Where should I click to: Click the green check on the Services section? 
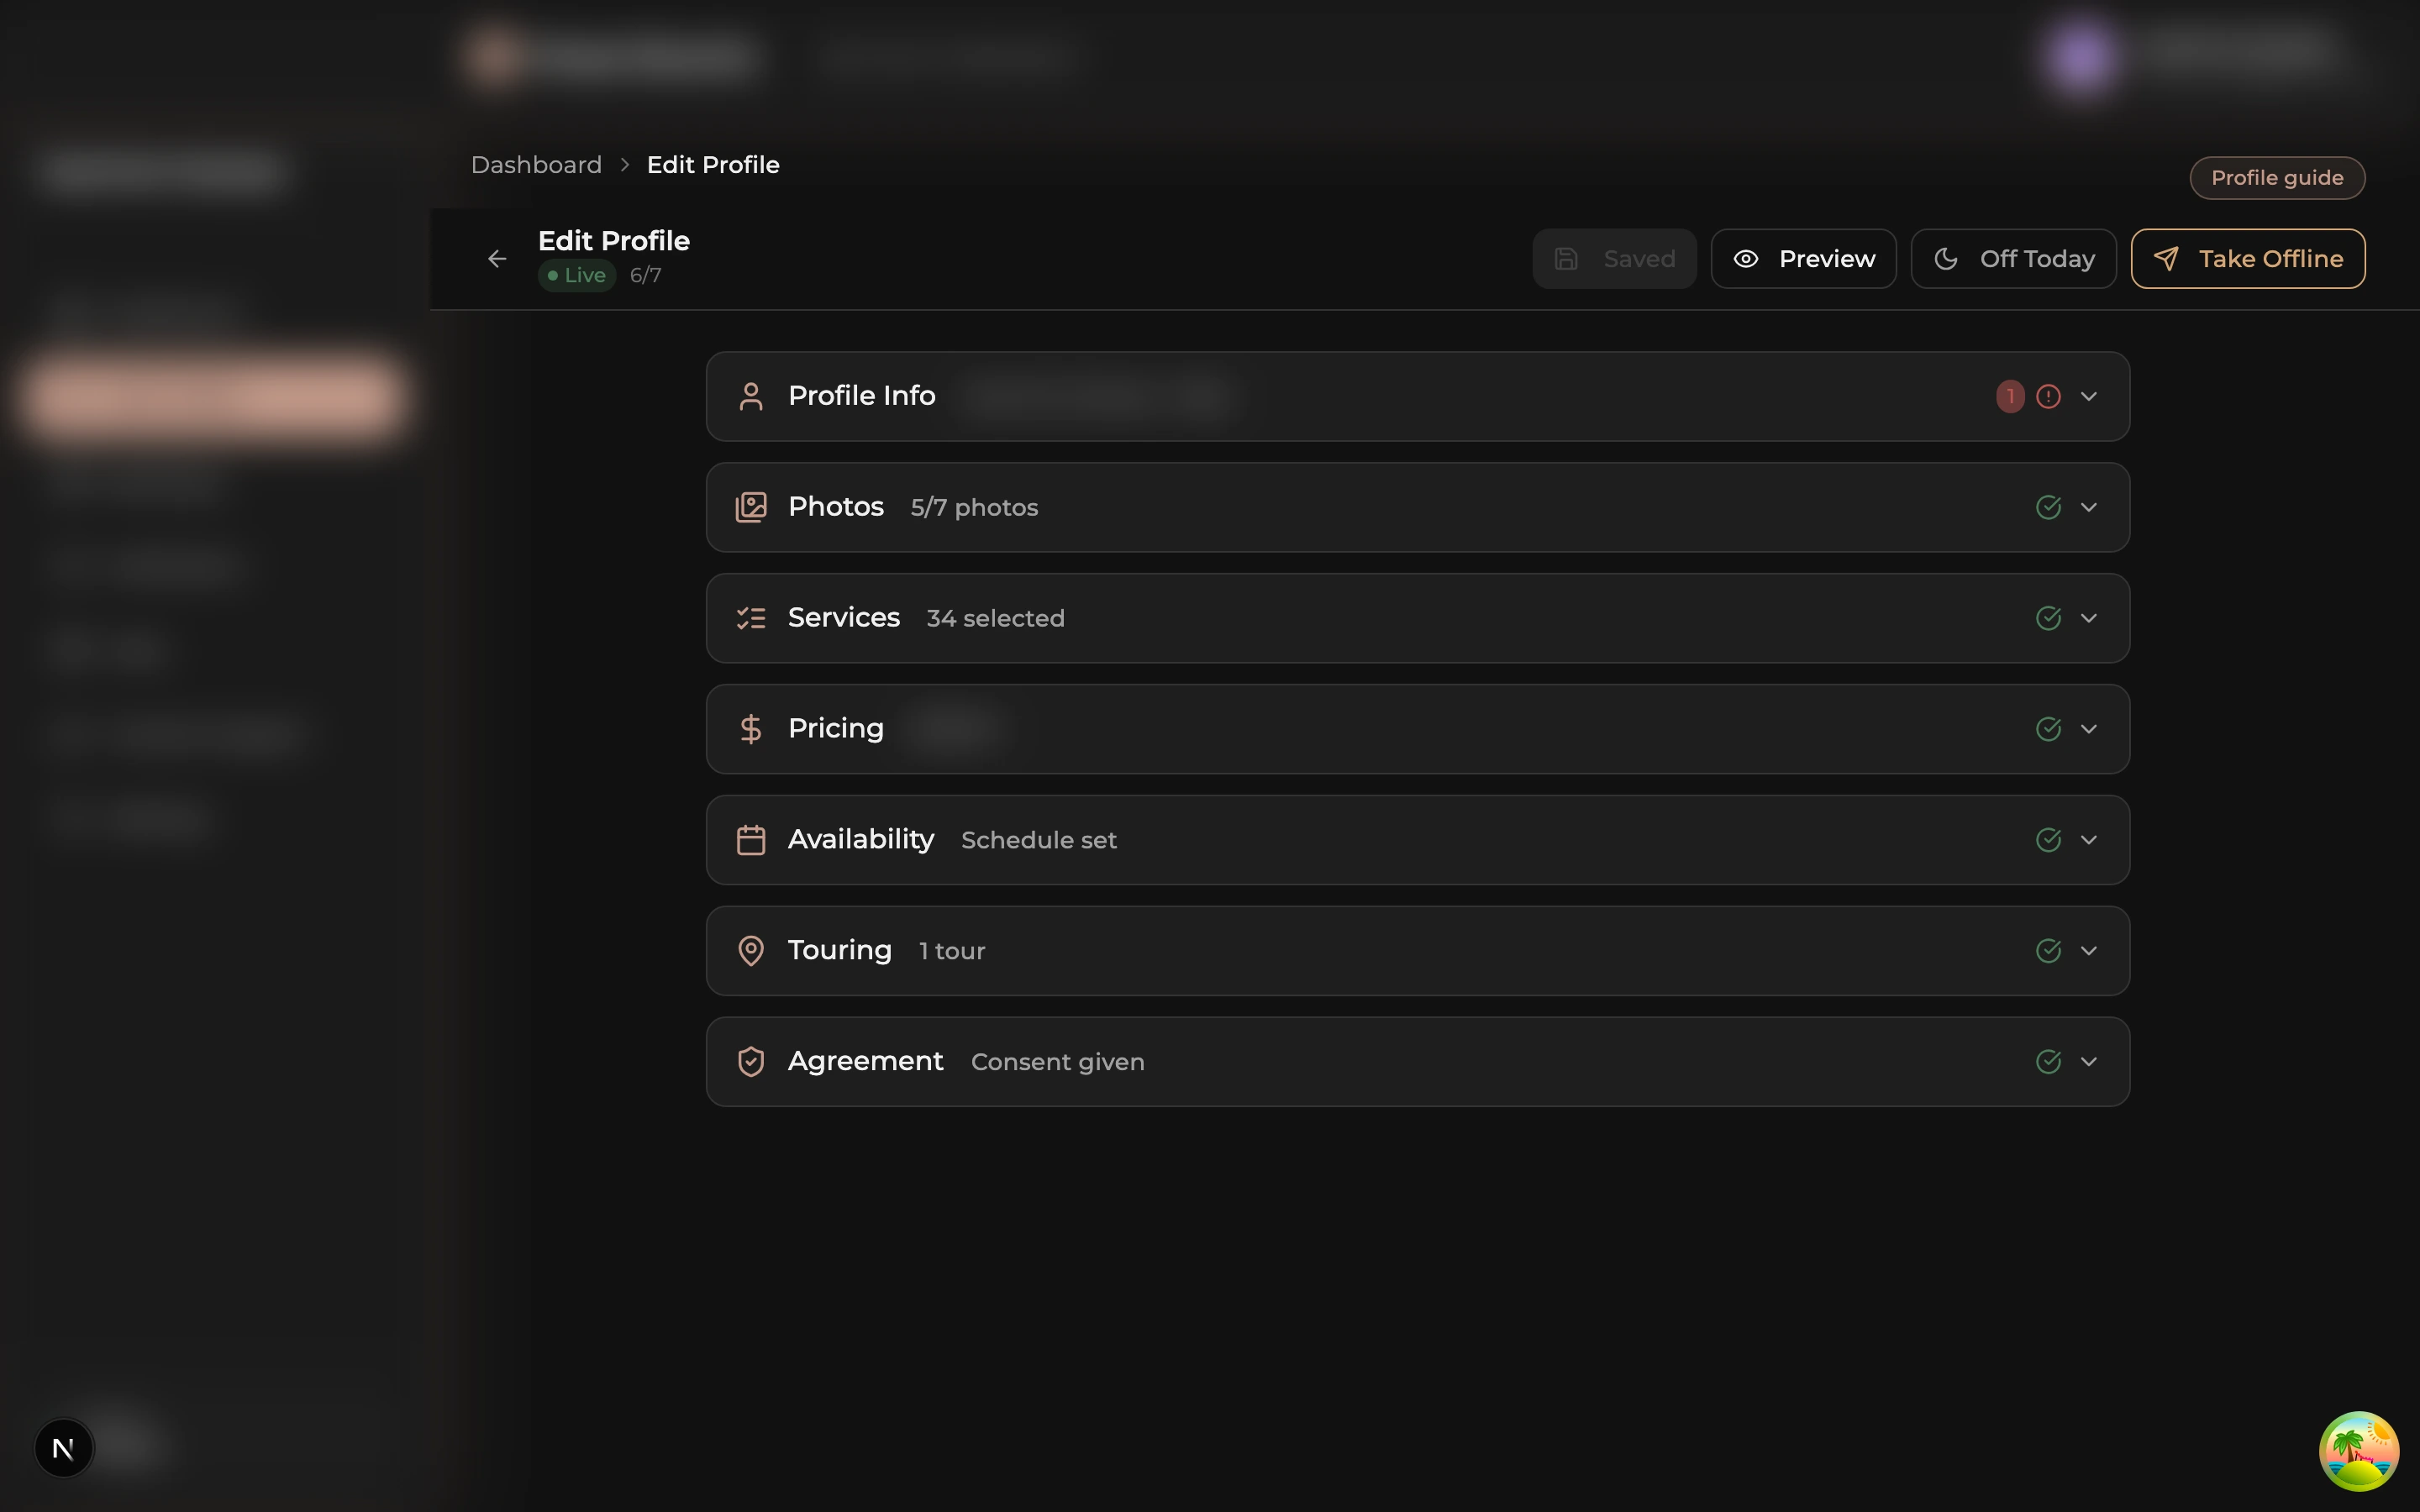(x=2049, y=618)
